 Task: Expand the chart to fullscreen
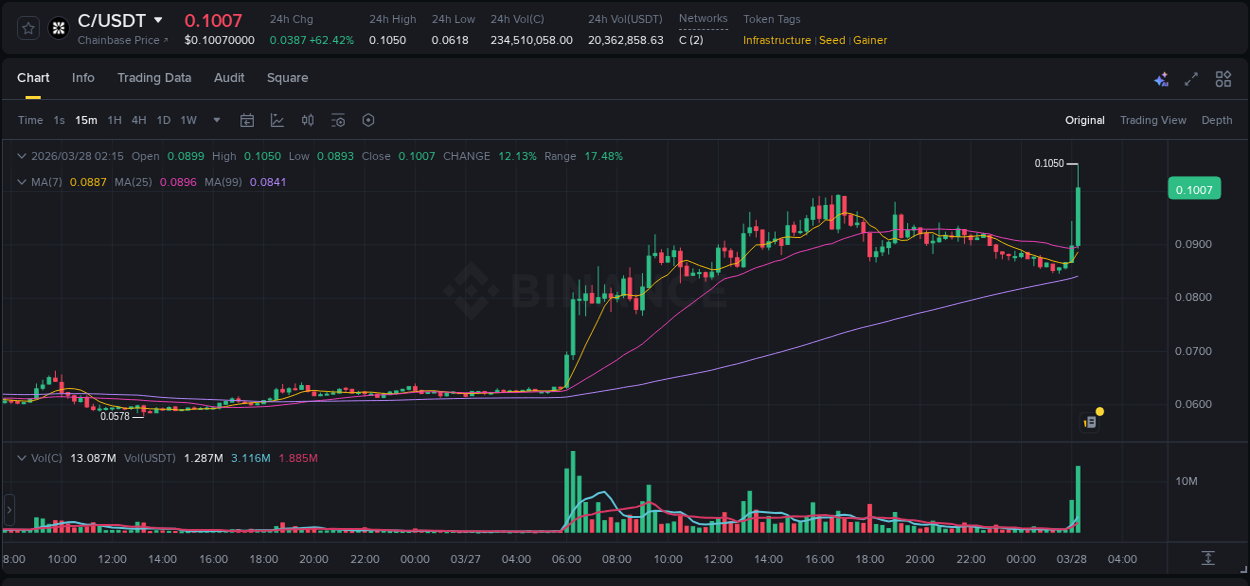click(1192, 79)
